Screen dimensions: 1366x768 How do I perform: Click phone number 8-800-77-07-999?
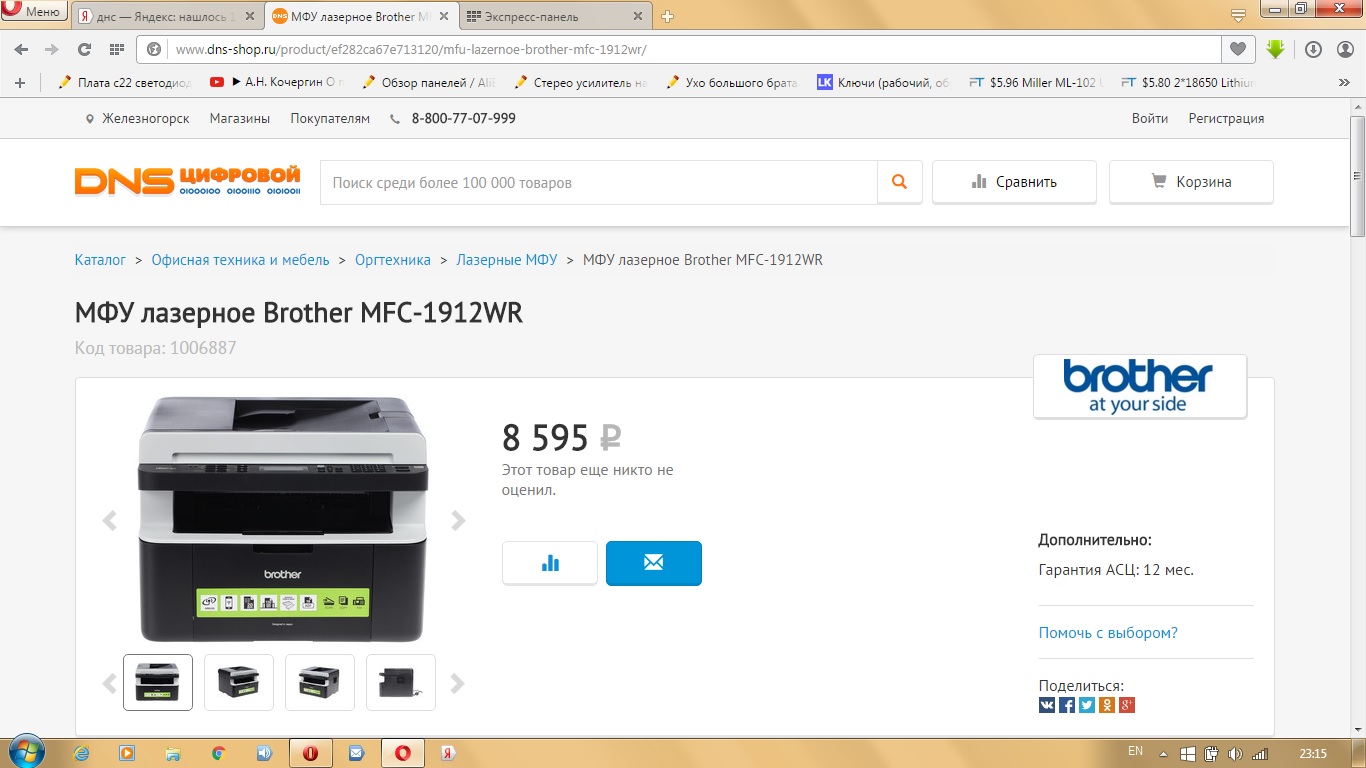point(464,118)
